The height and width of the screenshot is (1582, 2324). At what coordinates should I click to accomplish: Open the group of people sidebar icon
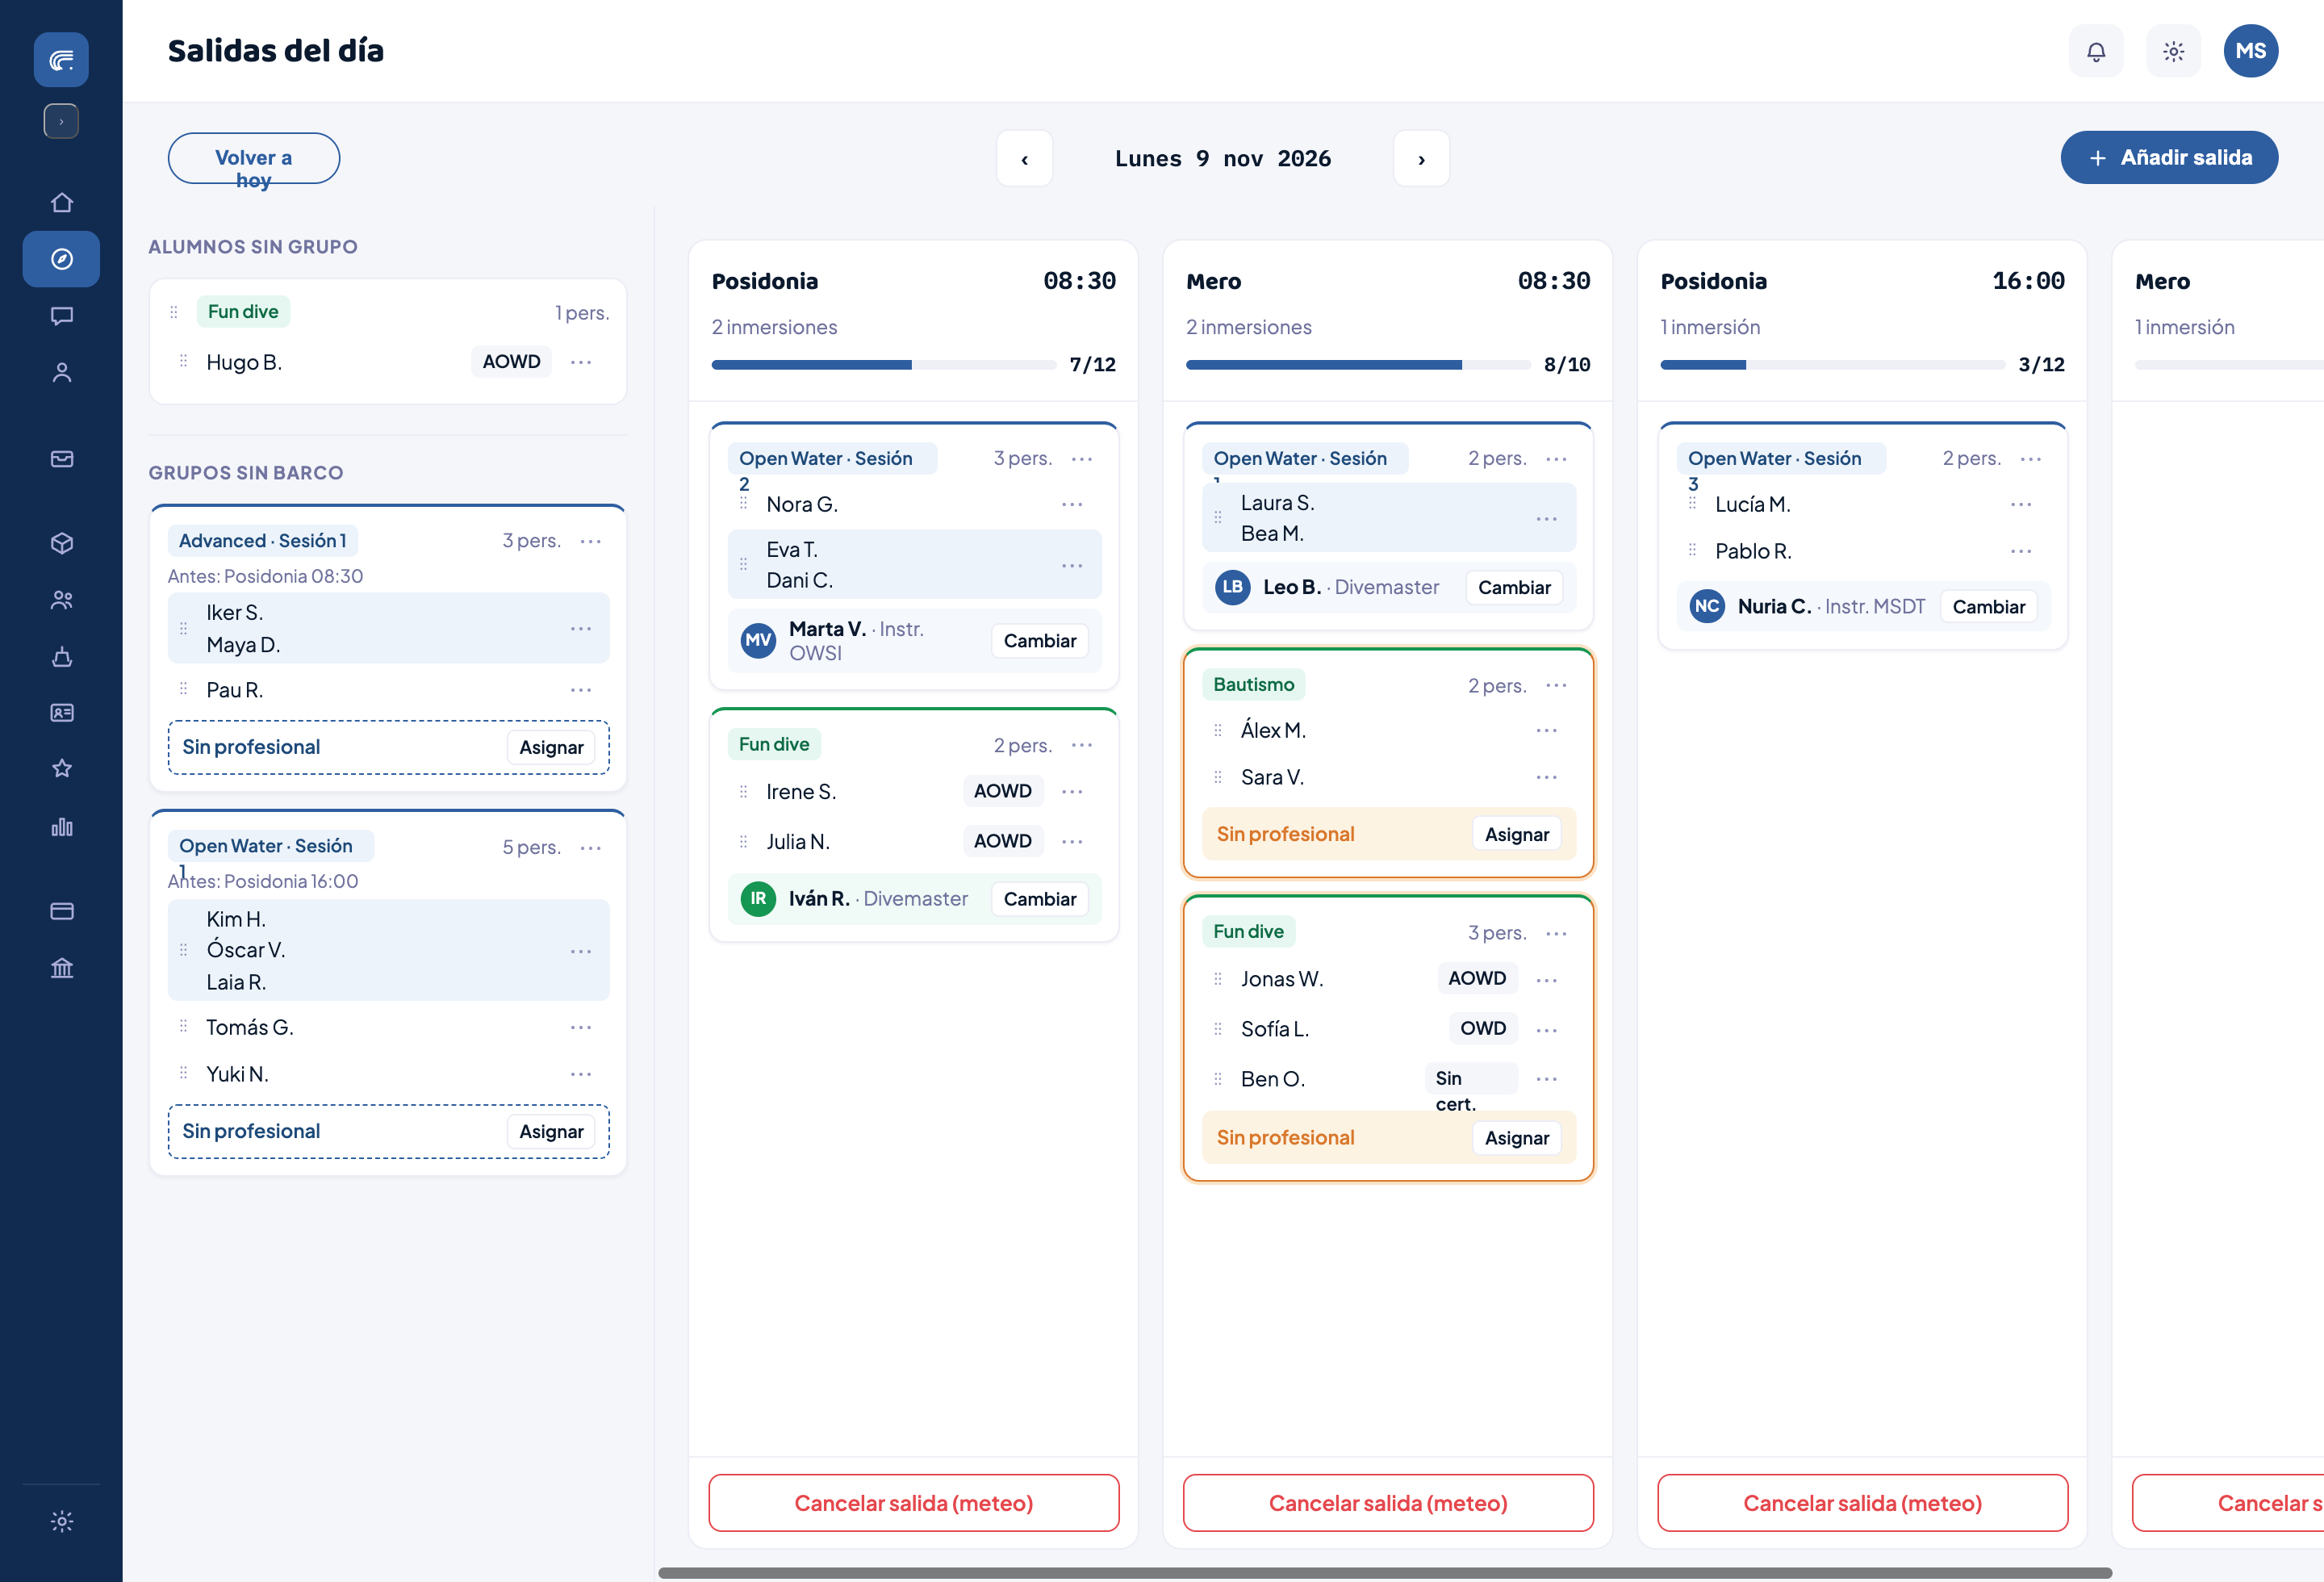point(62,600)
